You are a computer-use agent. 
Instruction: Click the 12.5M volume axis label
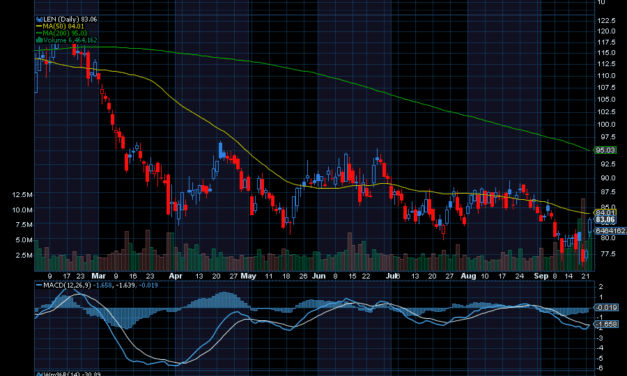tap(22, 195)
